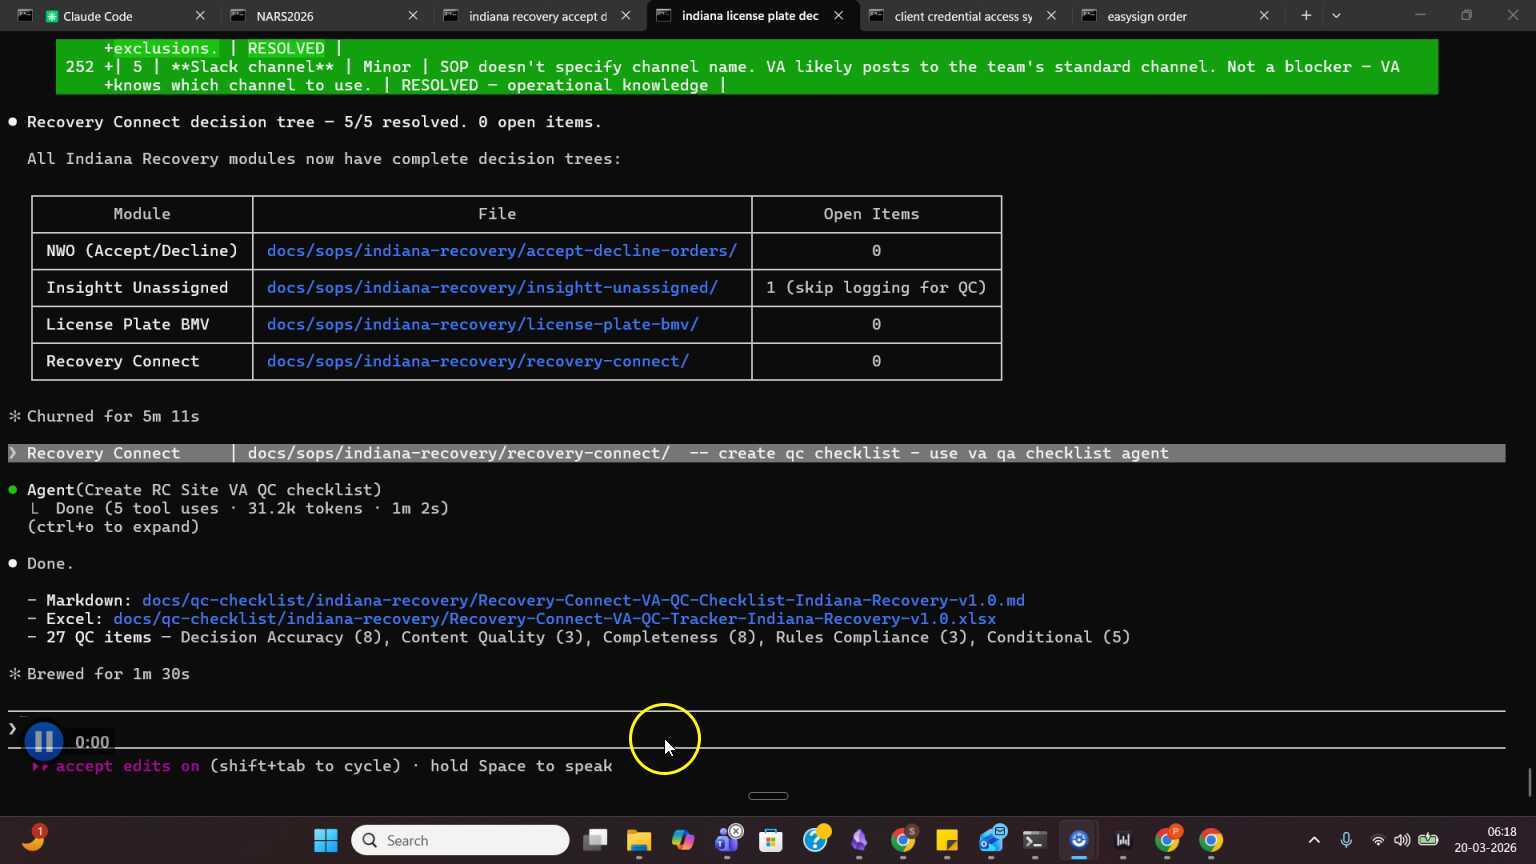Open Sticky Notes from taskbar

[947, 840]
